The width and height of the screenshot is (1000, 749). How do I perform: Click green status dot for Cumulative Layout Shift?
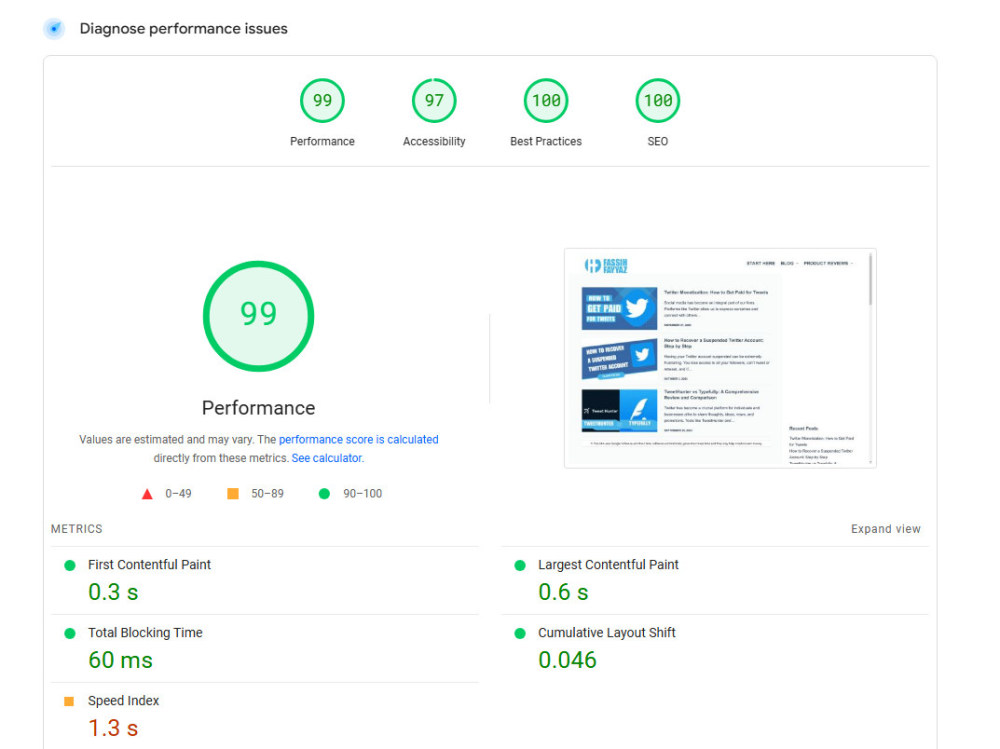(x=520, y=634)
